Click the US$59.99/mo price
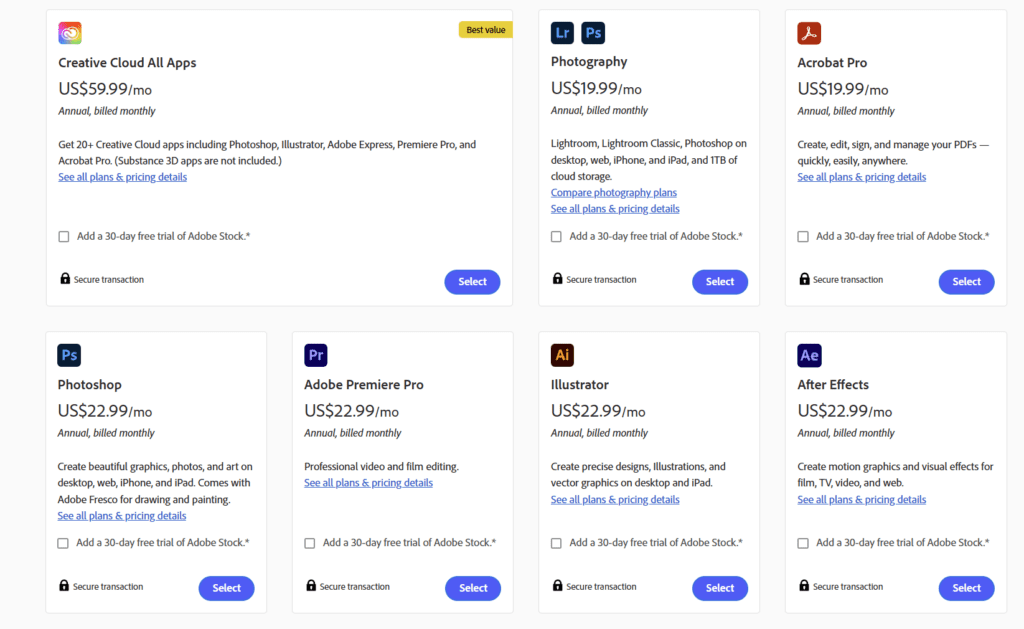1024x629 pixels. point(105,89)
